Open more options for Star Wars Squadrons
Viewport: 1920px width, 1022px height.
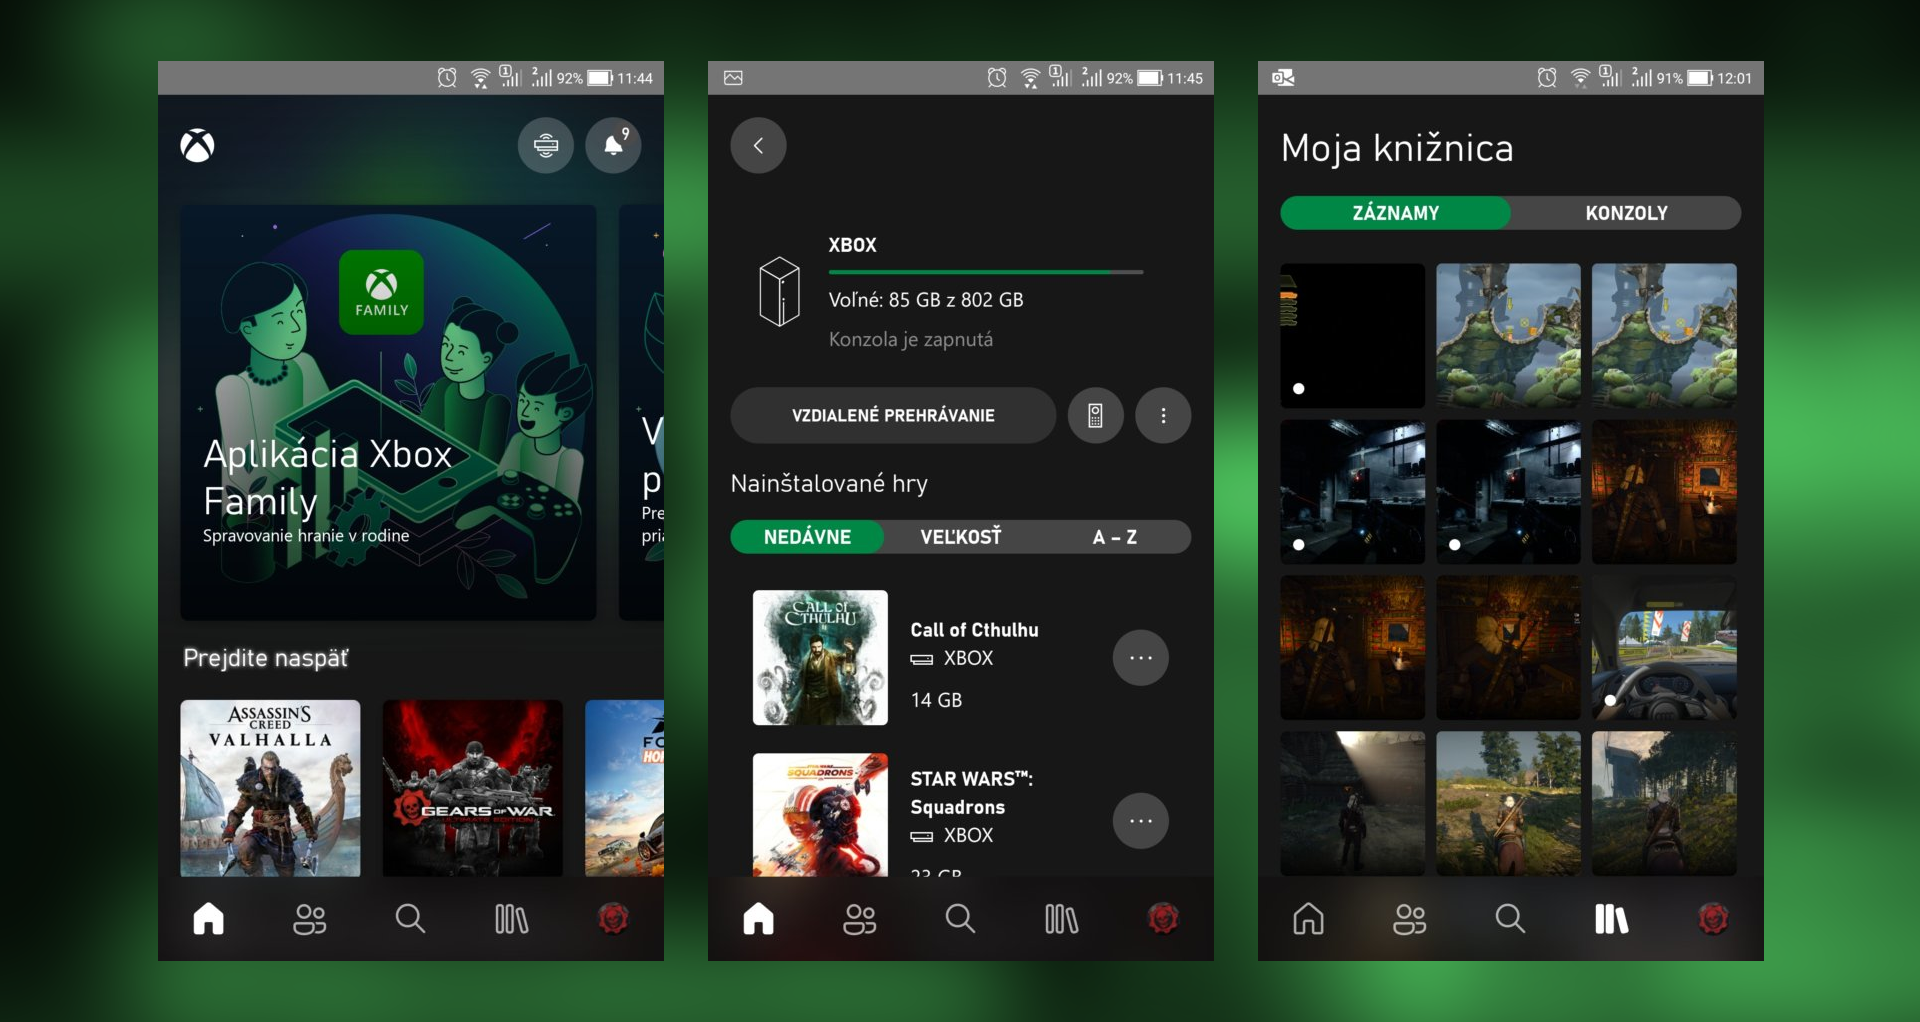pyautogui.click(x=1141, y=821)
